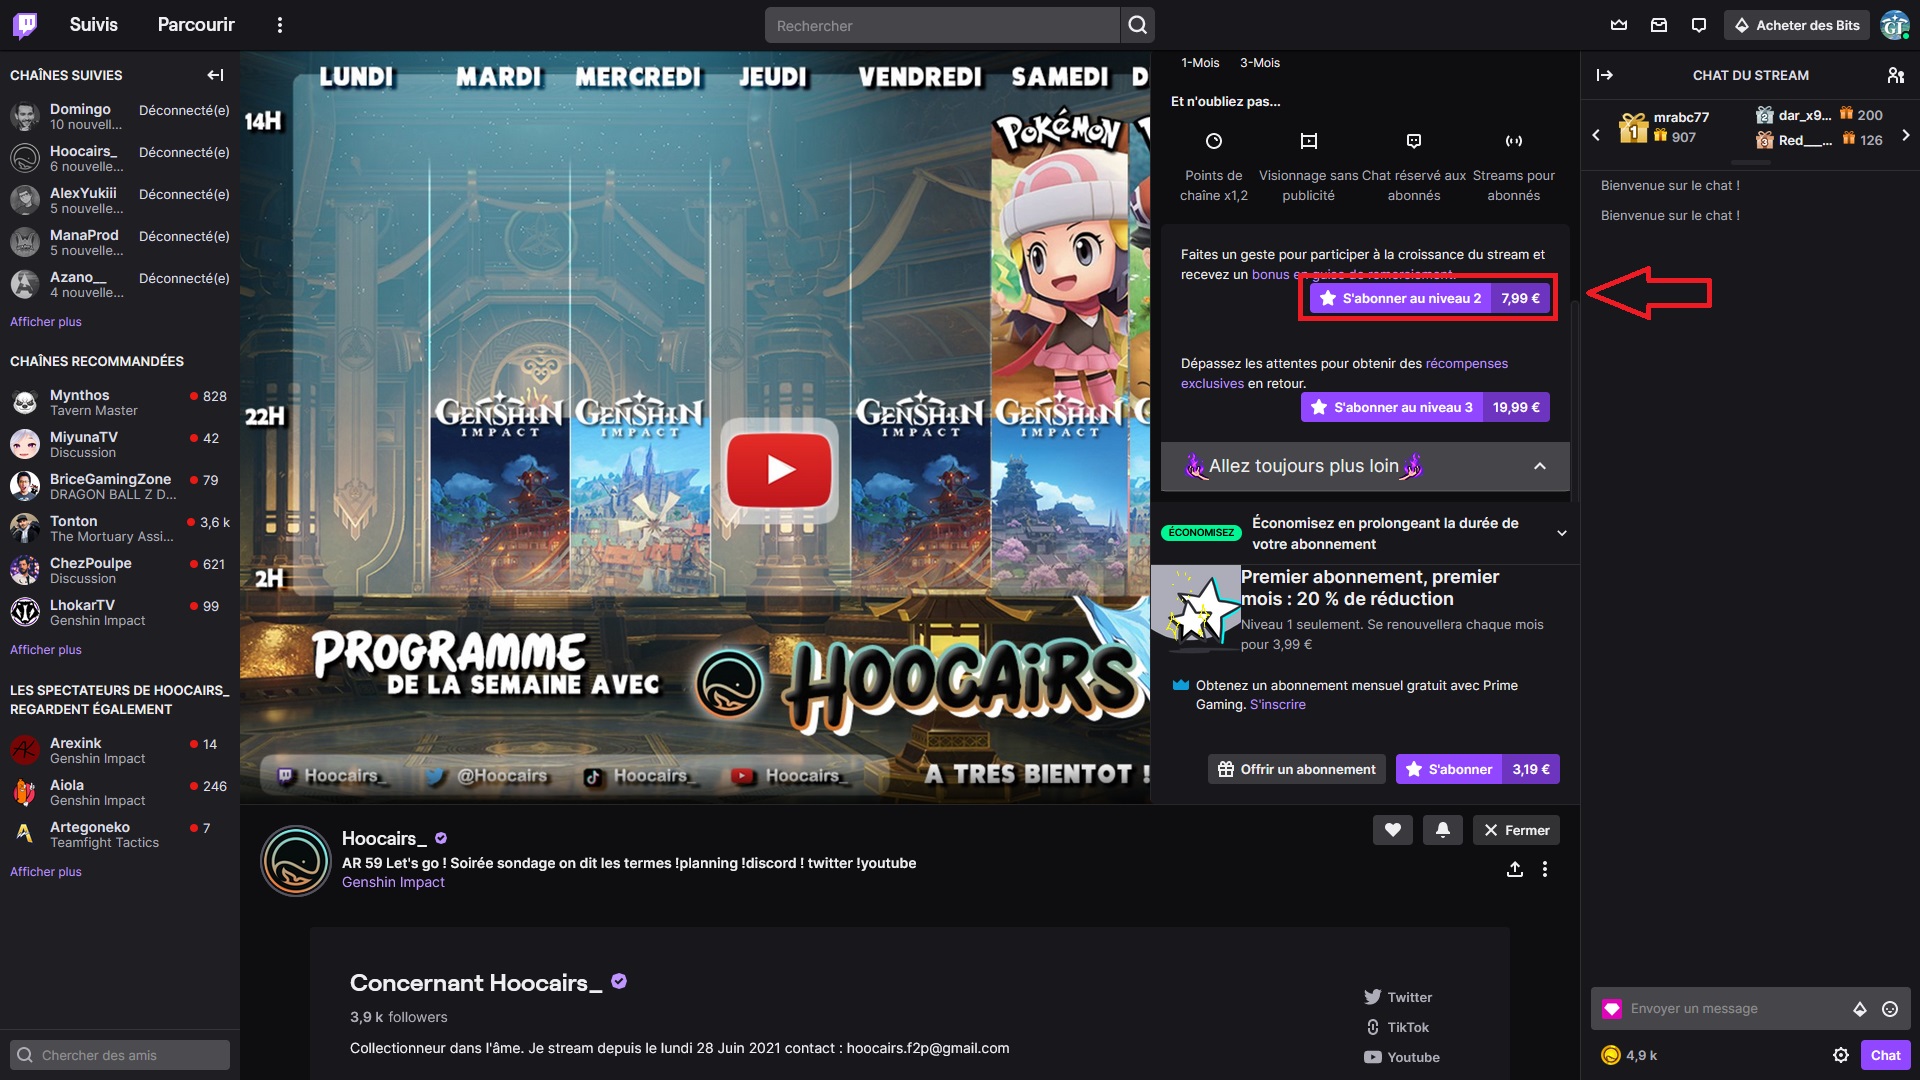The image size is (1920, 1080).
Task: Open TikTok social link
Action: tap(1397, 1027)
